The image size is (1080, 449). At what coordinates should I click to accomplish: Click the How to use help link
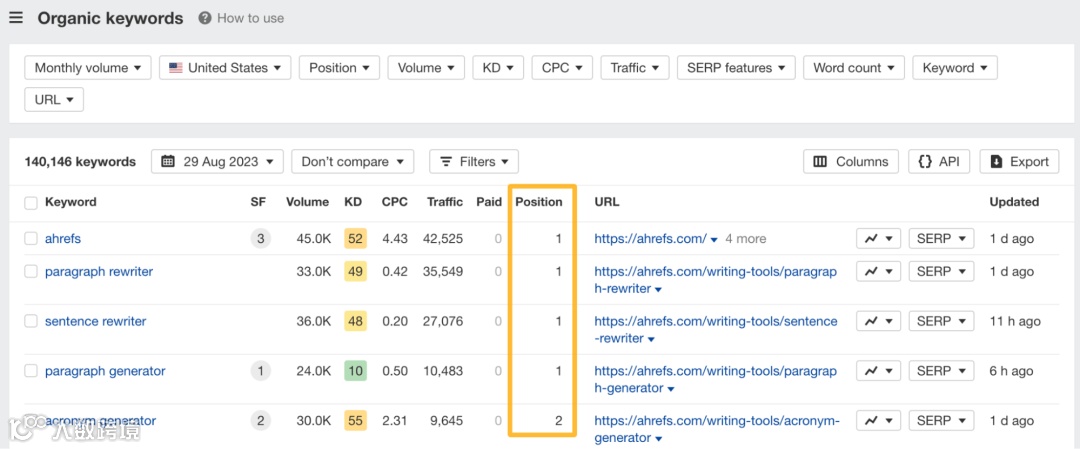coord(242,18)
